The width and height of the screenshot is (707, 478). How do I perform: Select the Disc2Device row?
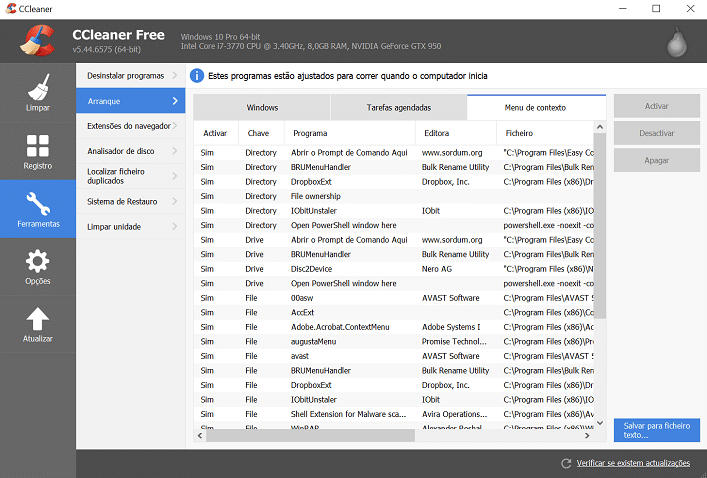394,269
